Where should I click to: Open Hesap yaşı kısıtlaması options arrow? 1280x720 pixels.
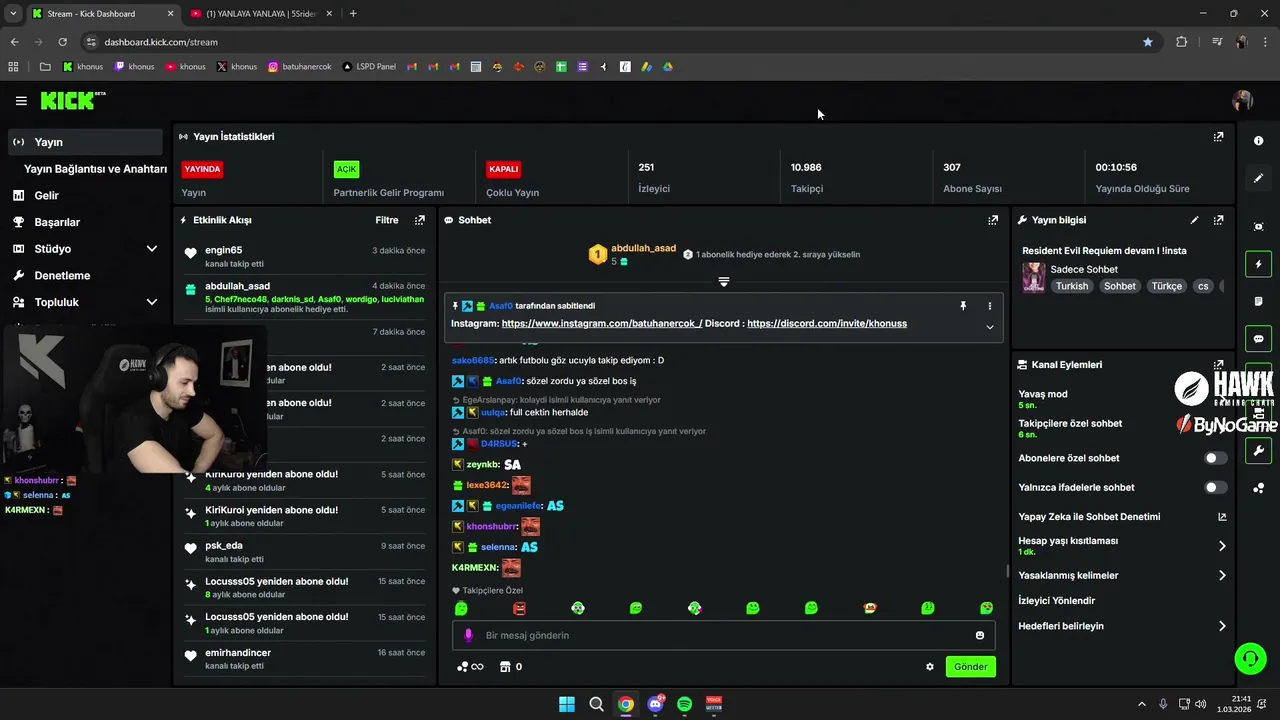coord(1222,546)
